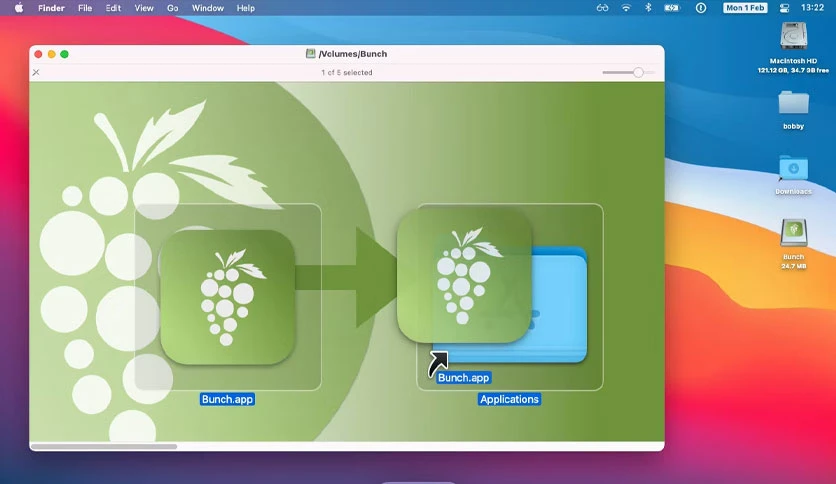836x484 pixels.
Task: Click the glasses icon in menu bar
Action: [x=602, y=8]
